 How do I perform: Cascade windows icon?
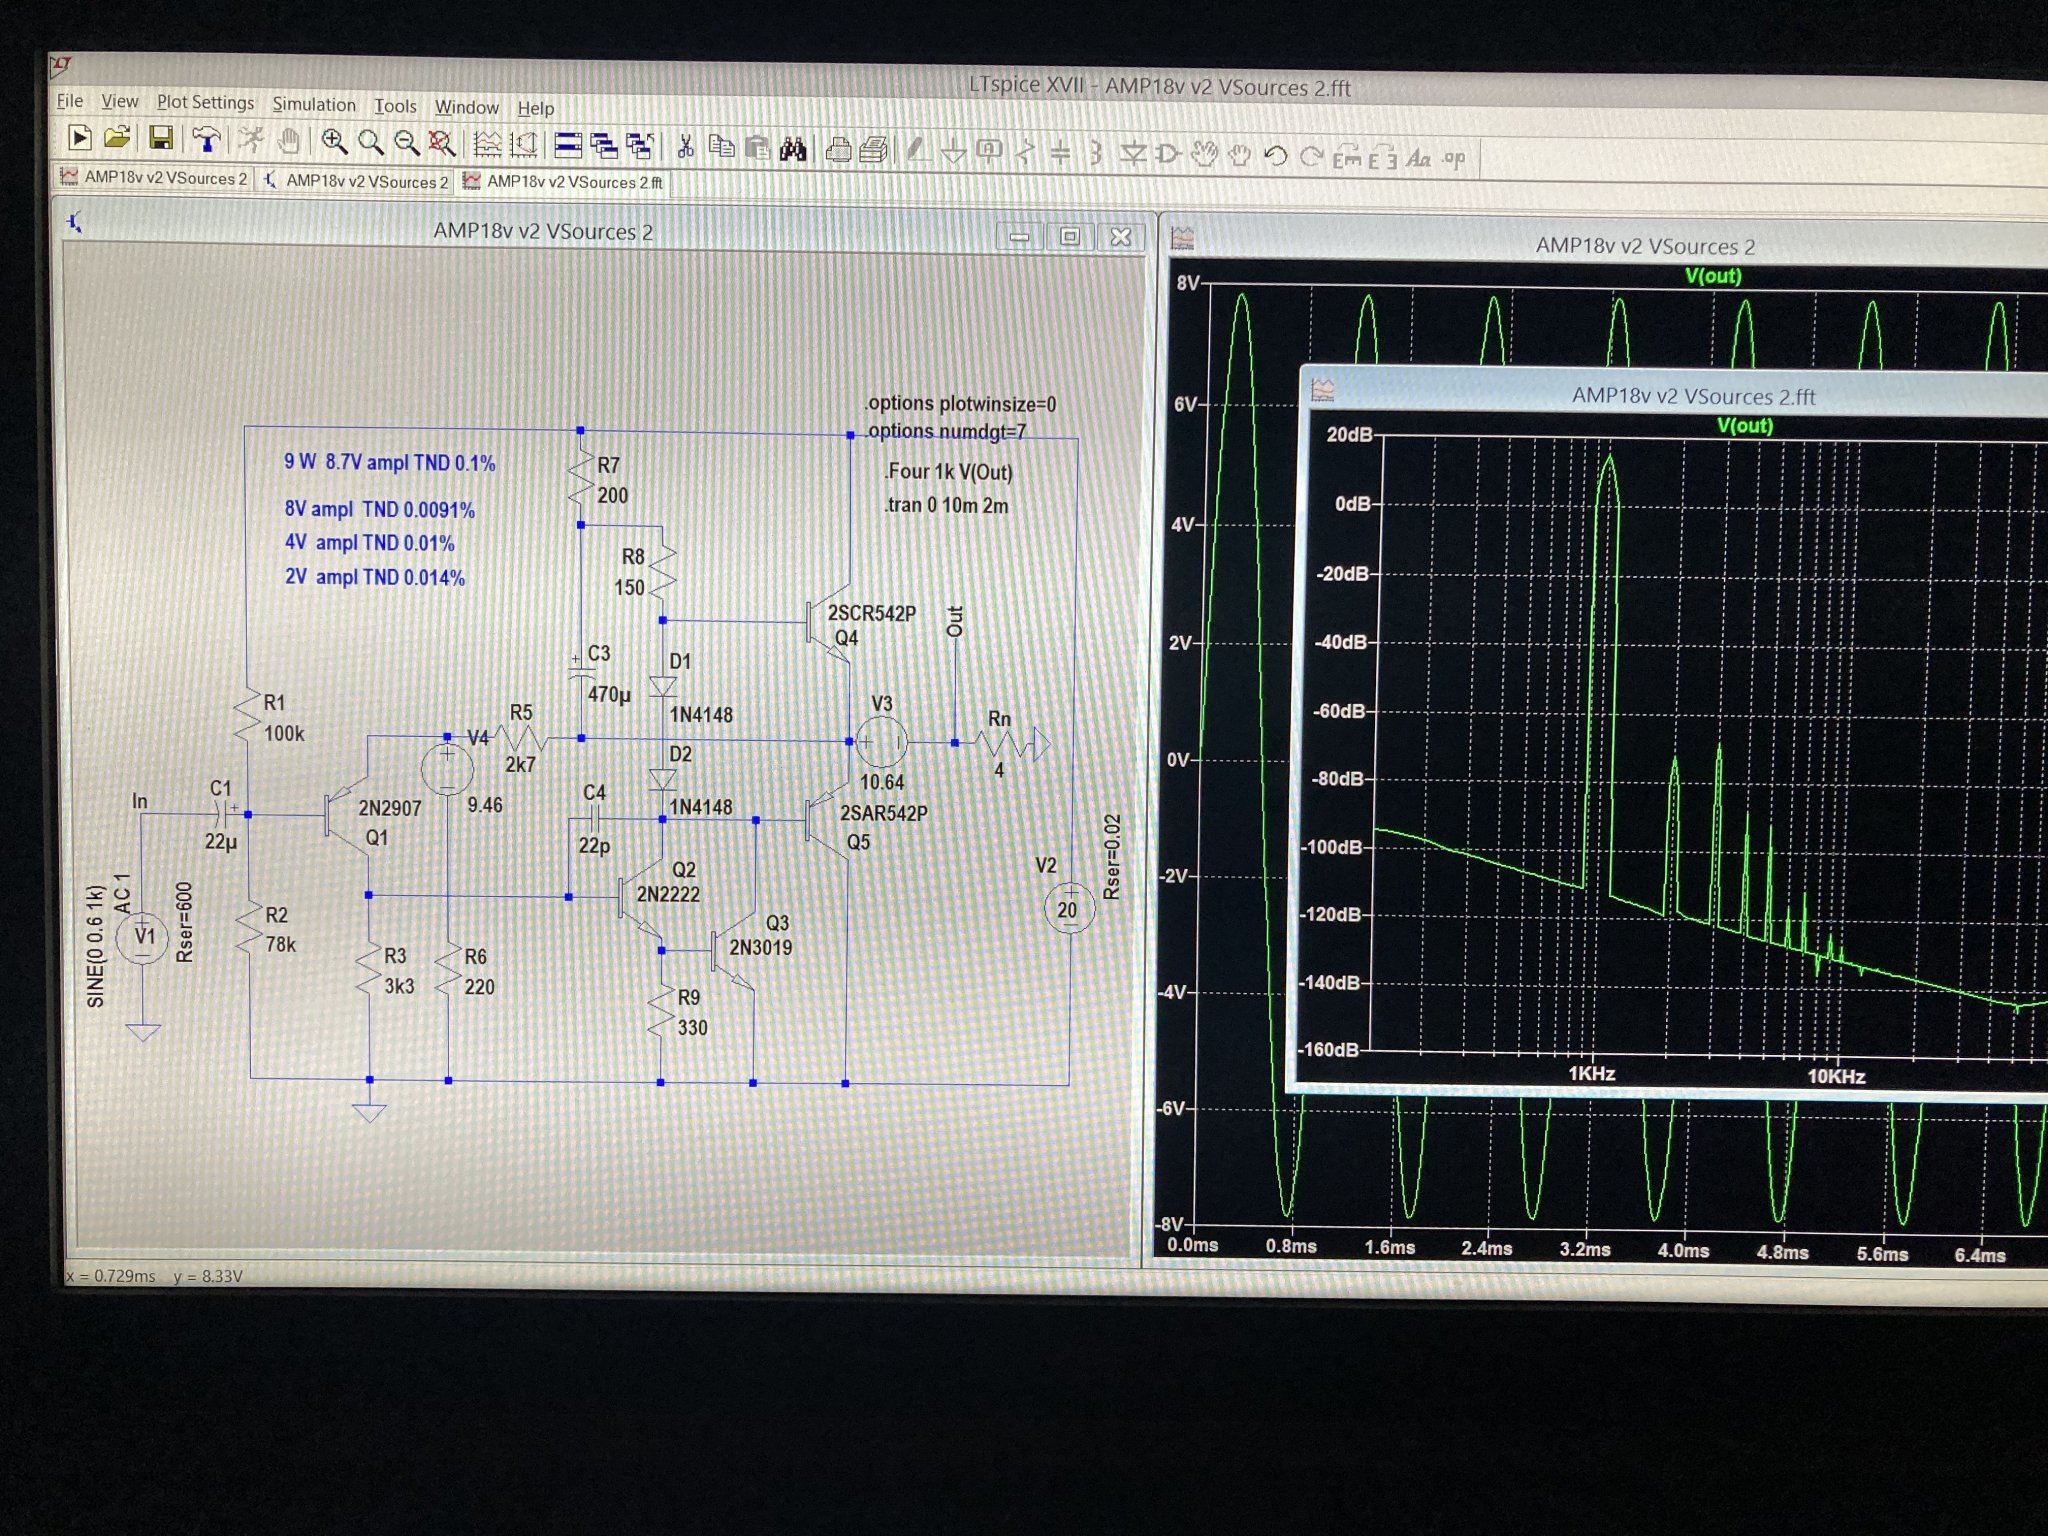pyautogui.click(x=603, y=147)
